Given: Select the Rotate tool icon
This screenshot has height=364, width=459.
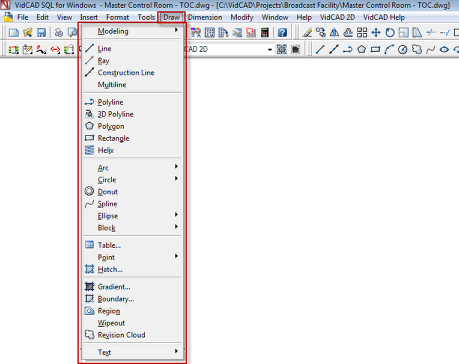Looking at the screenshot, I should pos(390,32).
